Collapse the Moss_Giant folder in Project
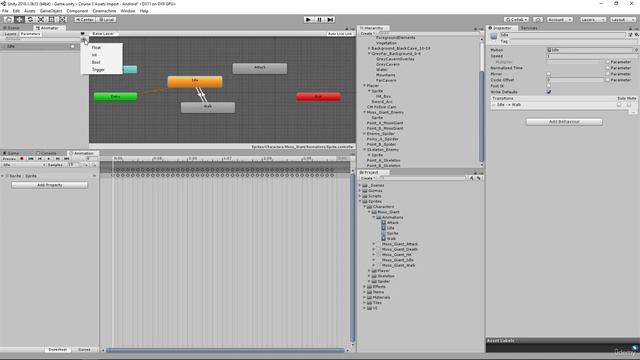Image resolution: width=640 pixels, height=360 pixels. click(369, 212)
